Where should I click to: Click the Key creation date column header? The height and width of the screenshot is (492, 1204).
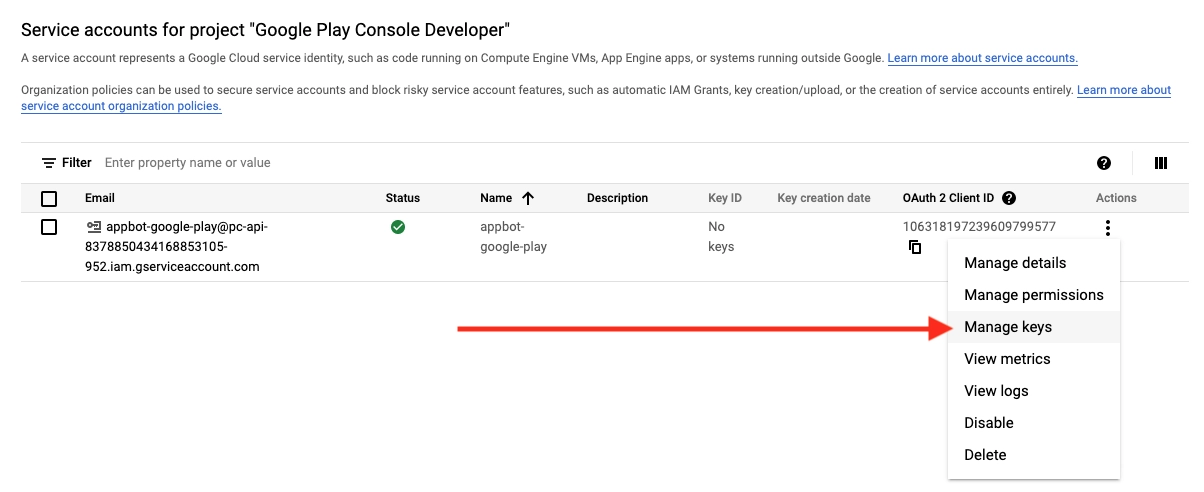pyautogui.click(x=824, y=198)
